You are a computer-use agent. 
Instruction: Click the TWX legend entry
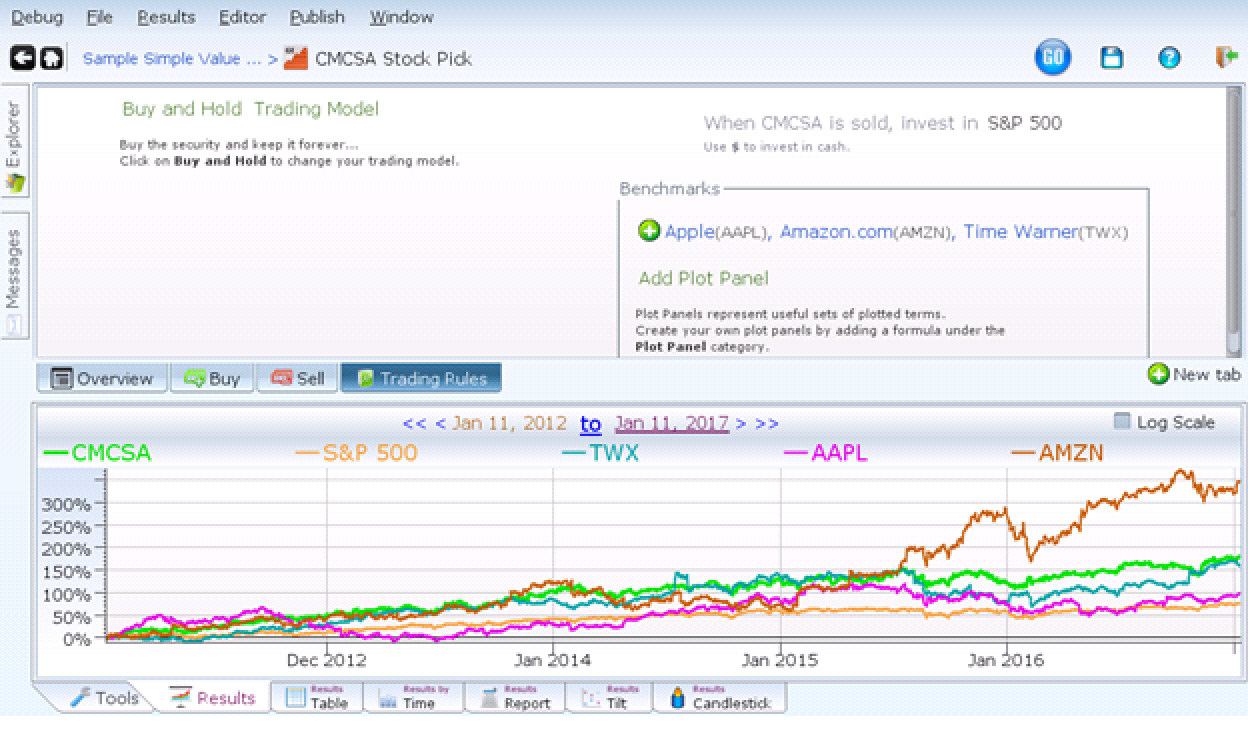point(600,453)
